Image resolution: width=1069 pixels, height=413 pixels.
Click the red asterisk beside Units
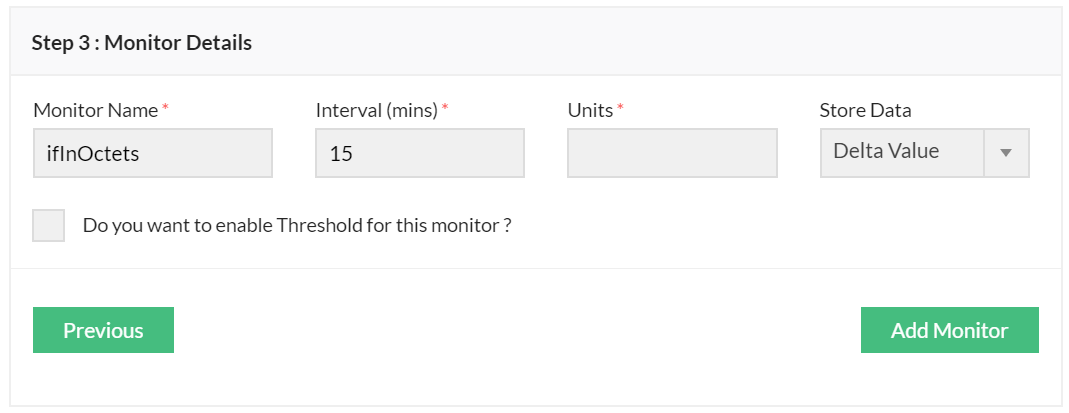[620, 107]
